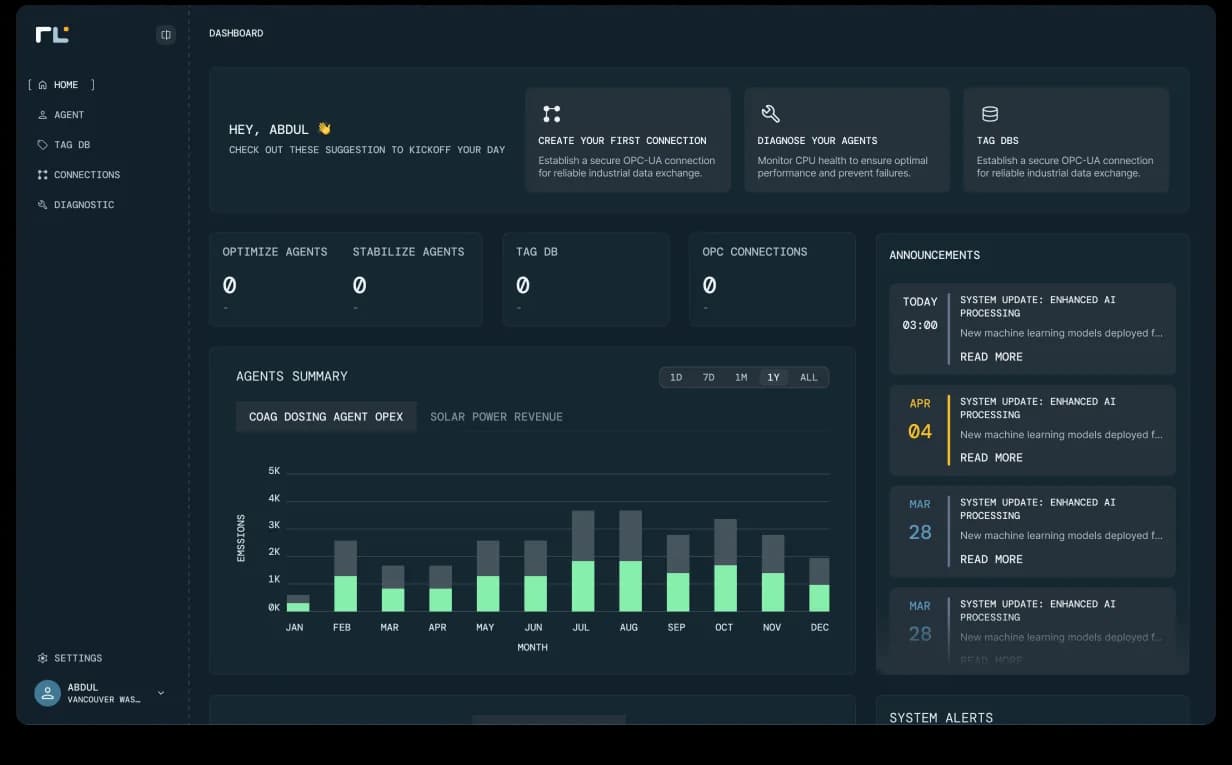Viewport: 1232px width, 765px height.
Task: Open Settings in the sidebar
Action: tap(70, 658)
